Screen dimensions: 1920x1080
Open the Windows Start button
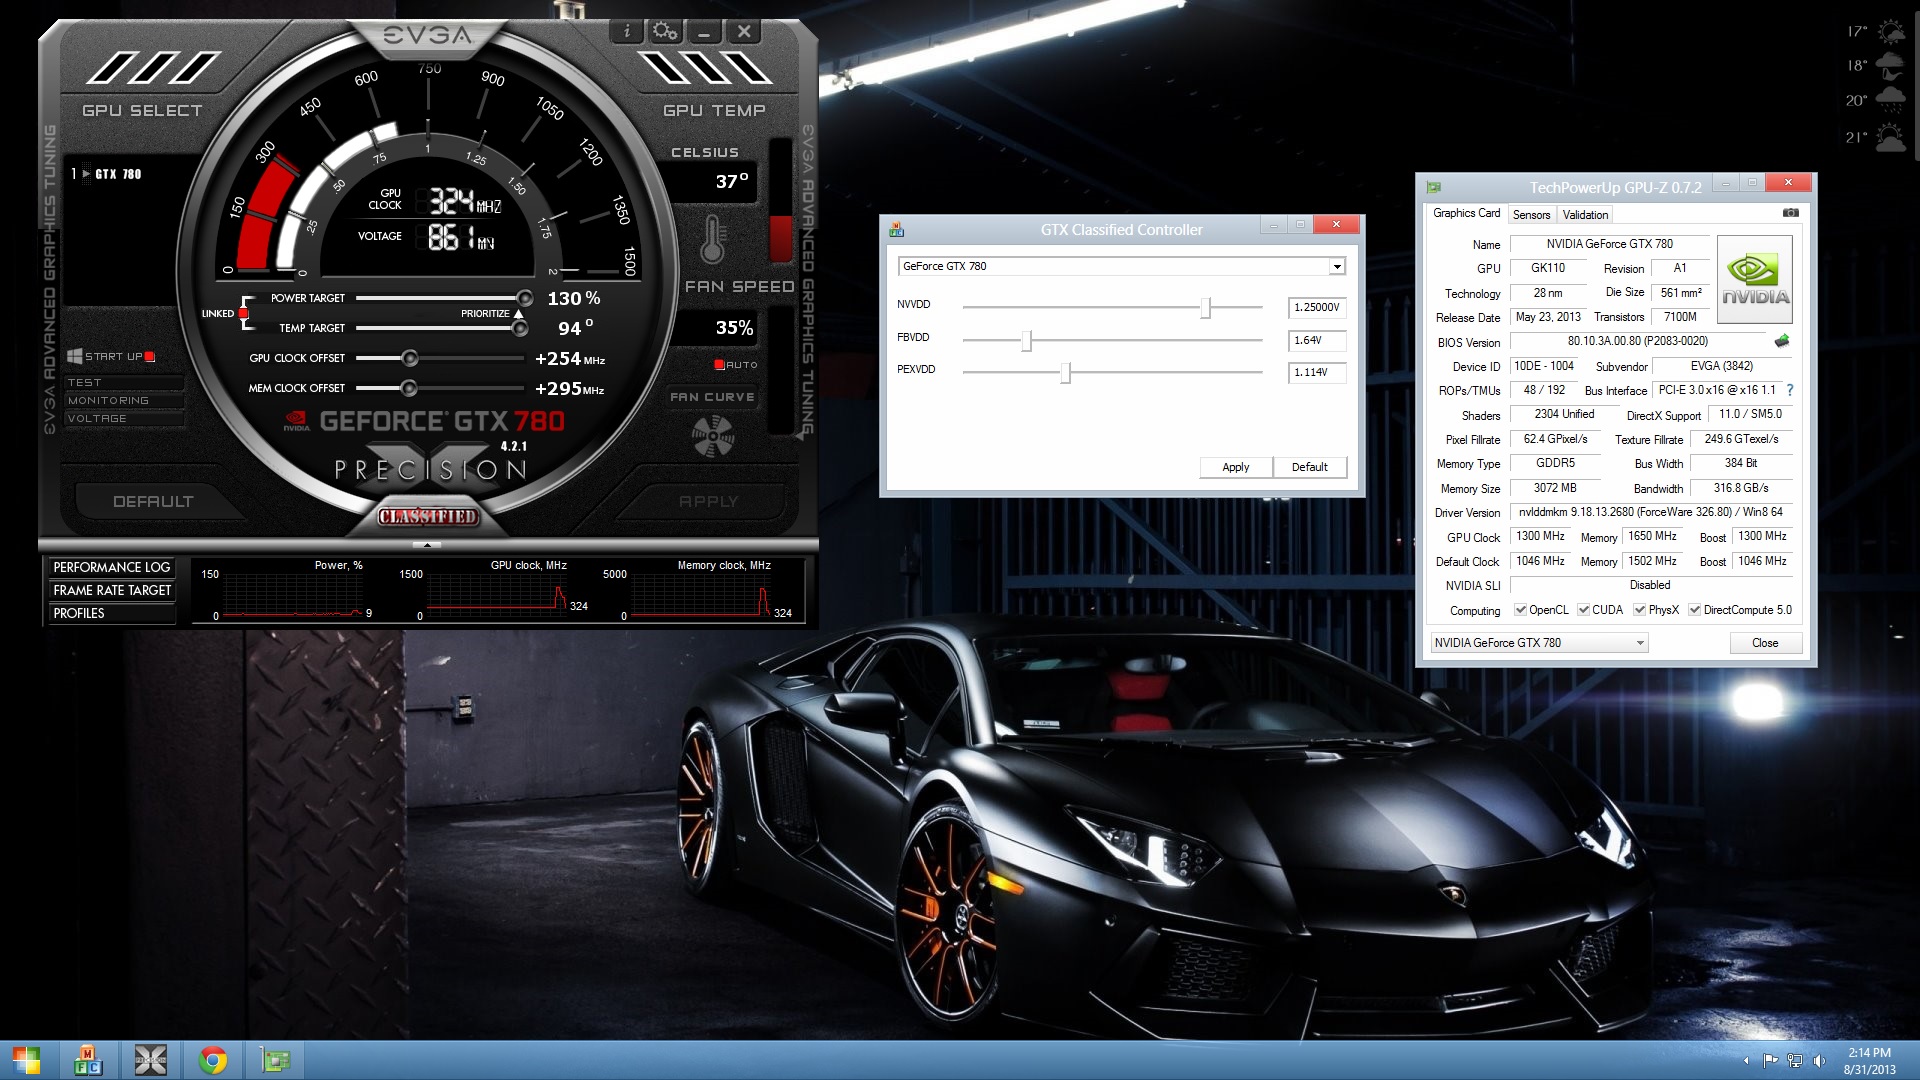pos(27,1060)
